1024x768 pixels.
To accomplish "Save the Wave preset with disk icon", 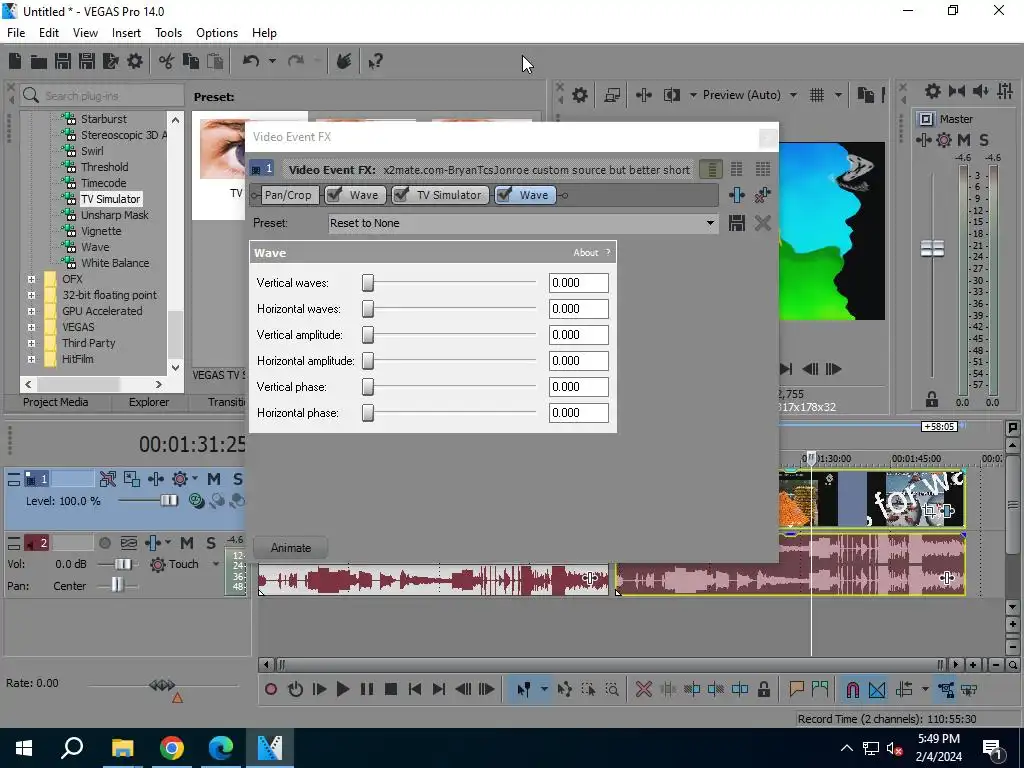I will pyautogui.click(x=737, y=223).
